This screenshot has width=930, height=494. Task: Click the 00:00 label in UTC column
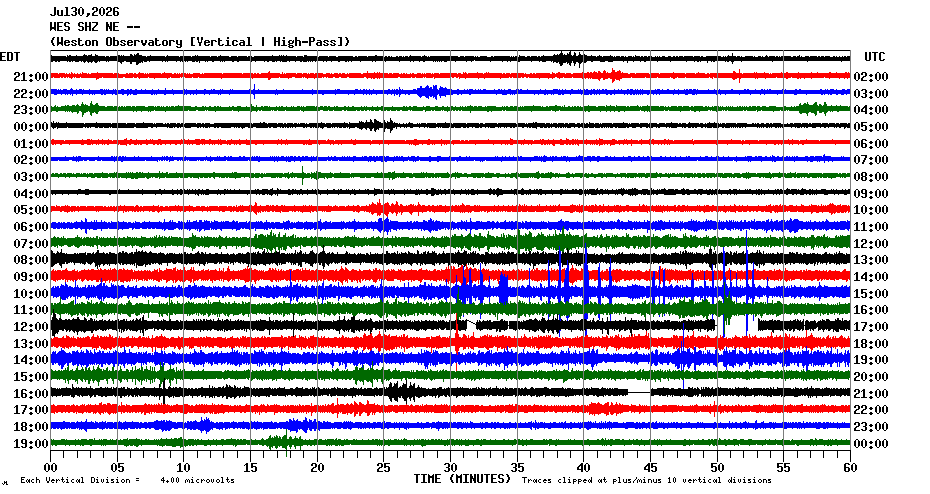(x=871, y=444)
